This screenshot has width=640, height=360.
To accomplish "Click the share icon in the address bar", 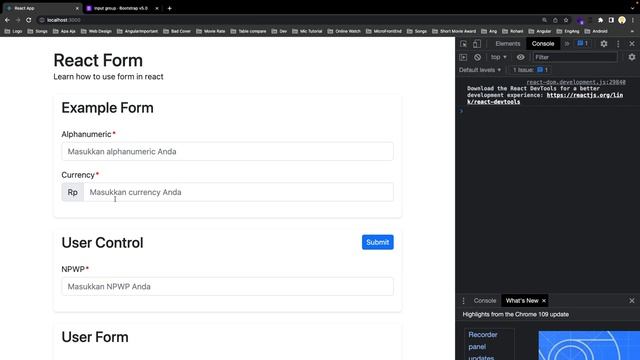I will (555, 20).
